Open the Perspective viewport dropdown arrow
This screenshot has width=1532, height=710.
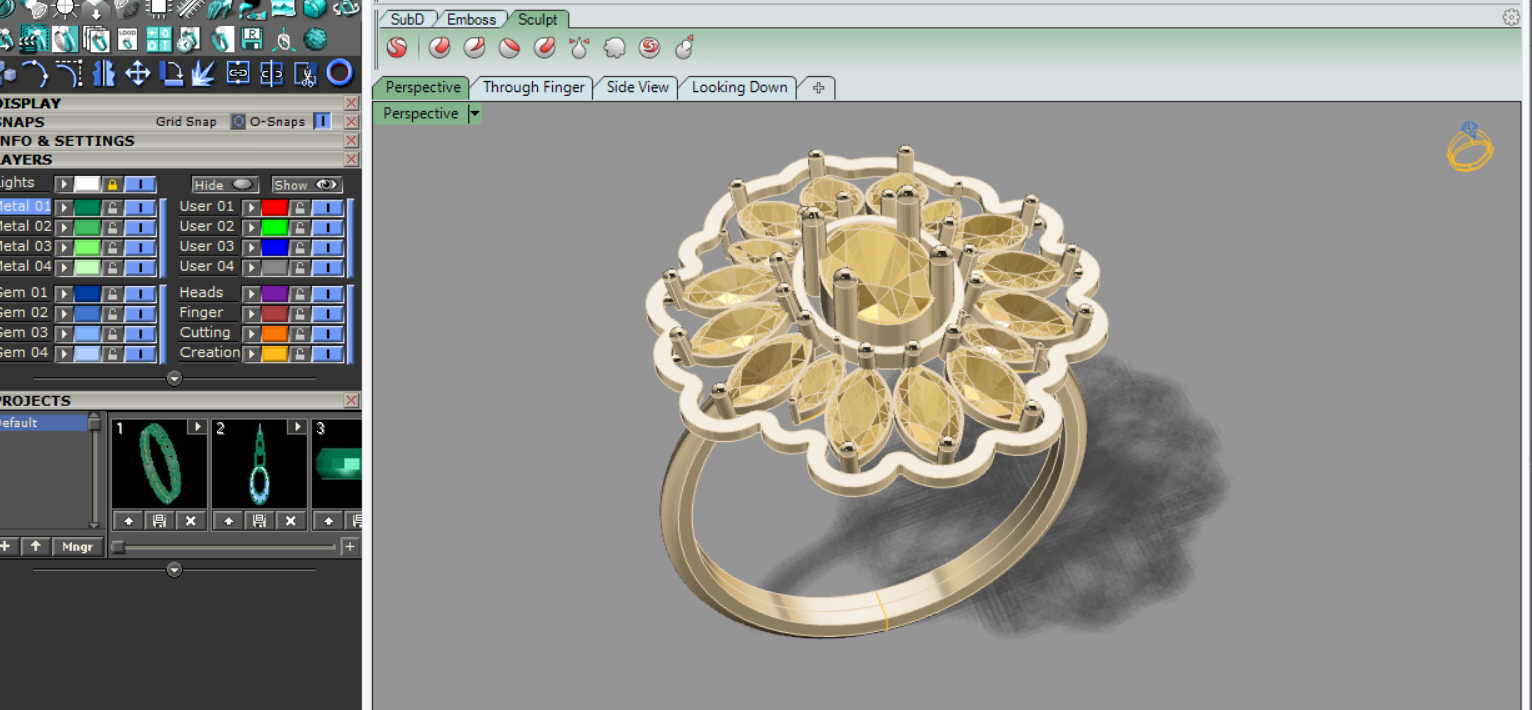(475, 114)
